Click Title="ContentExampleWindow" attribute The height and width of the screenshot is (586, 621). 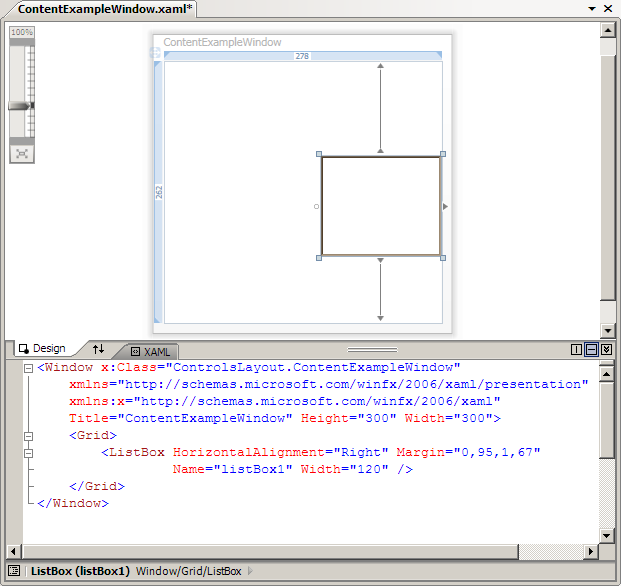181,418
